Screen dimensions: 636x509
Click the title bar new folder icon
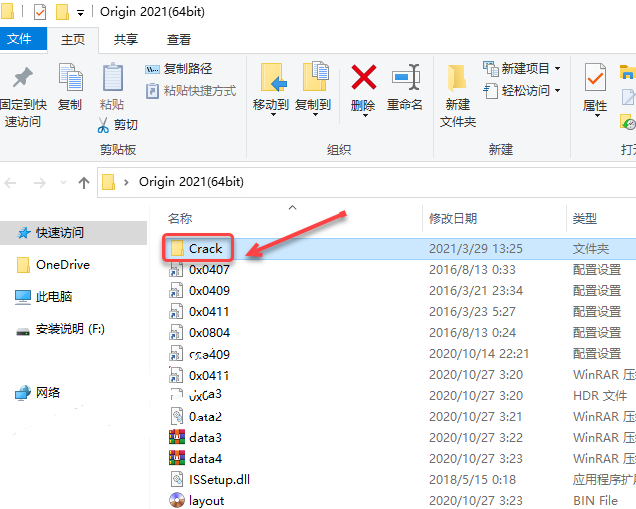[x=62, y=12]
